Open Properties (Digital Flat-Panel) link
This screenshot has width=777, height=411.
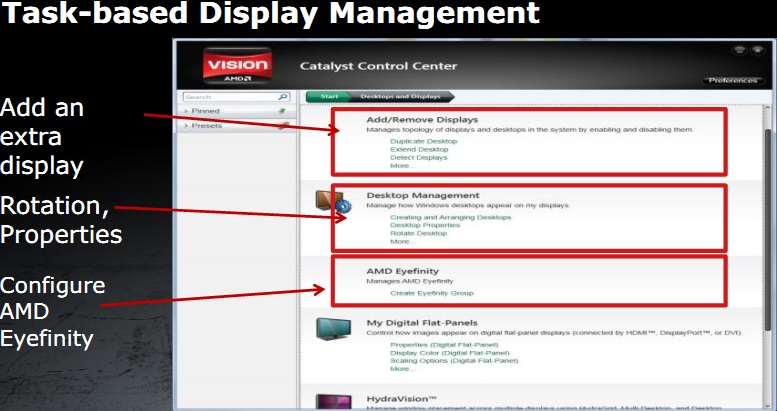point(444,345)
